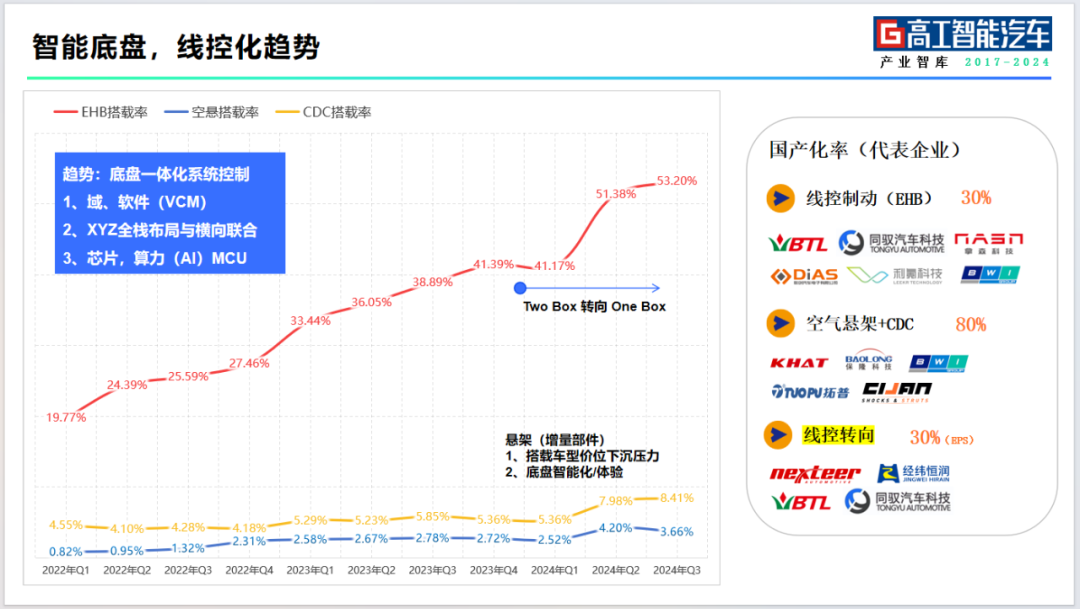1080x609 pixels.
Task: Select the orange DIAS logo
Action: coord(804,276)
